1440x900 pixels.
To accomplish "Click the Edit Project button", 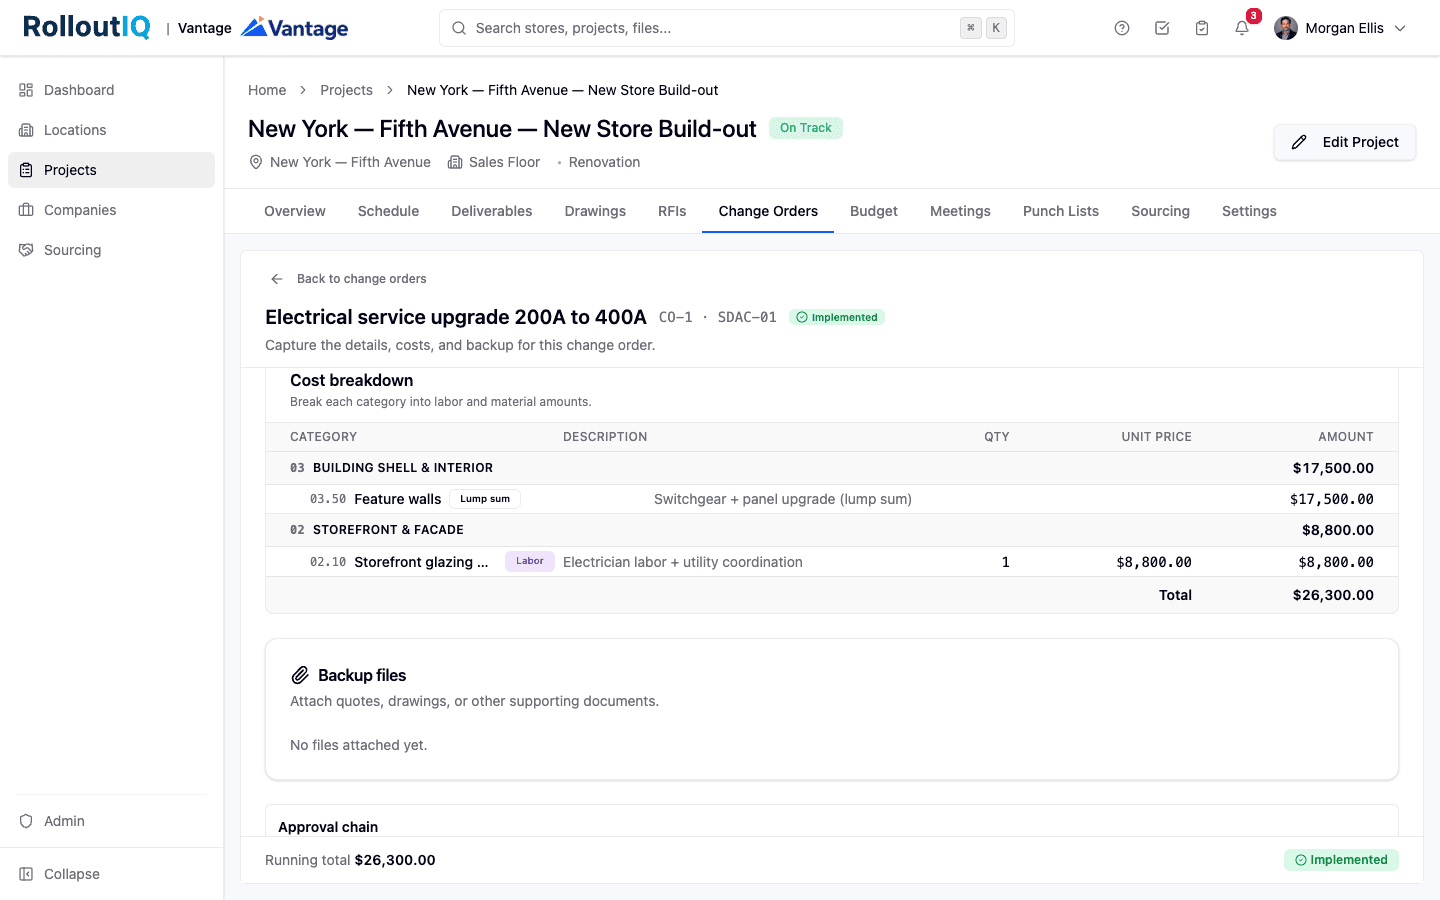I will tap(1344, 142).
